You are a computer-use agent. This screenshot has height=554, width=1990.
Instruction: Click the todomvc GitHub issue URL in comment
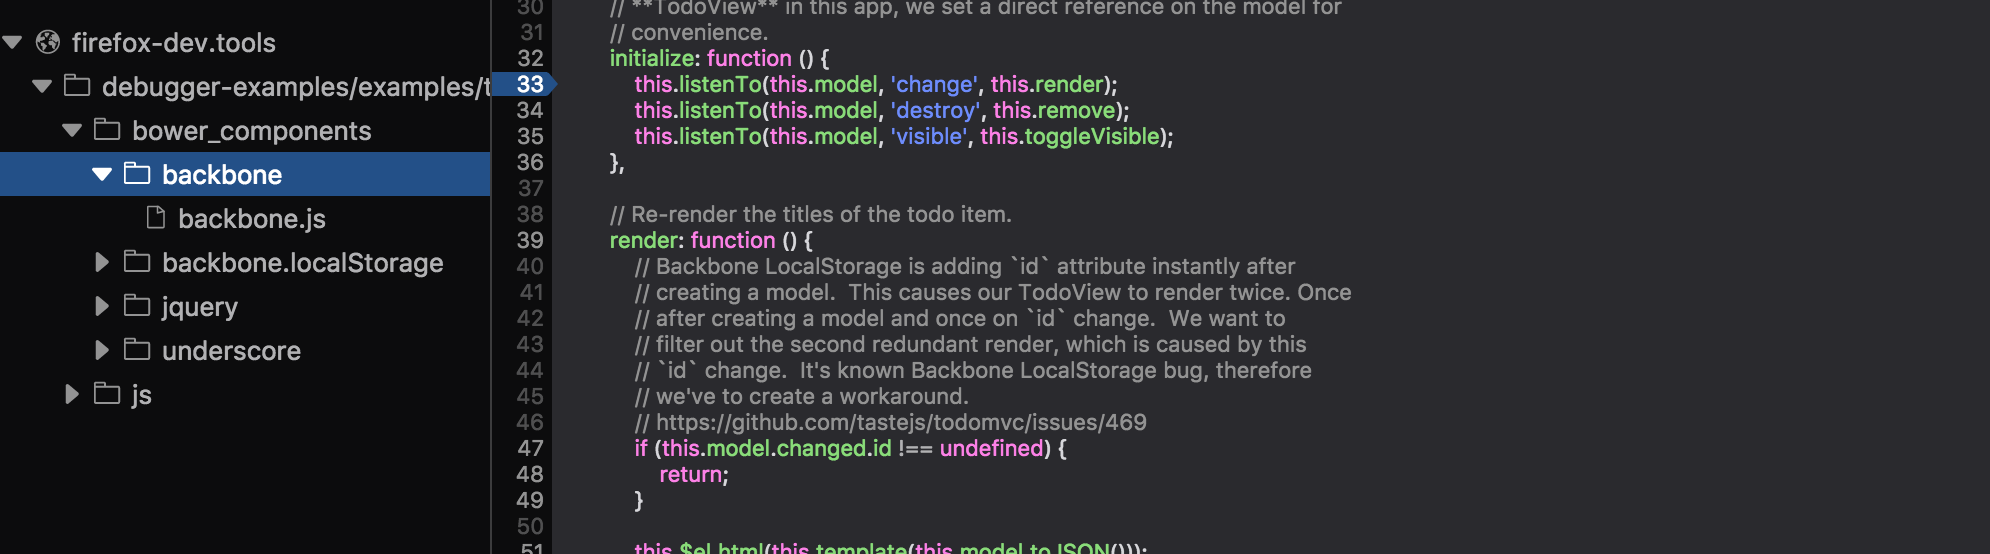(901, 422)
